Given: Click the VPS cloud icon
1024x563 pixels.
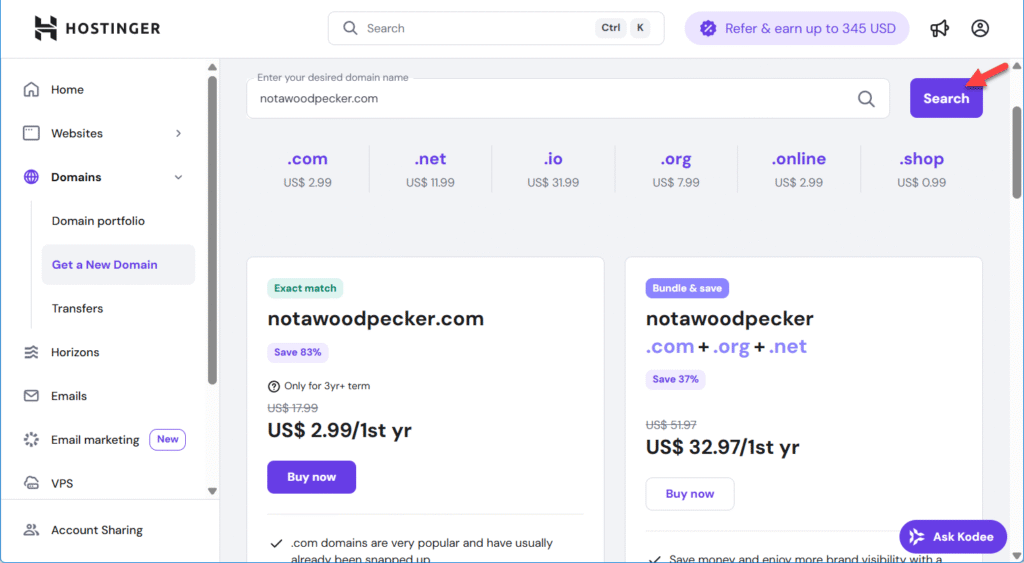Looking at the screenshot, I should click(31, 483).
